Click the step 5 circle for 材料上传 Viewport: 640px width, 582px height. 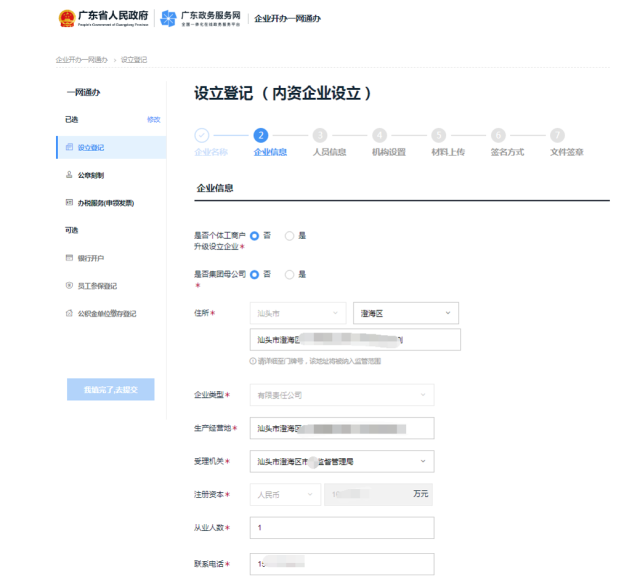tap(439, 135)
